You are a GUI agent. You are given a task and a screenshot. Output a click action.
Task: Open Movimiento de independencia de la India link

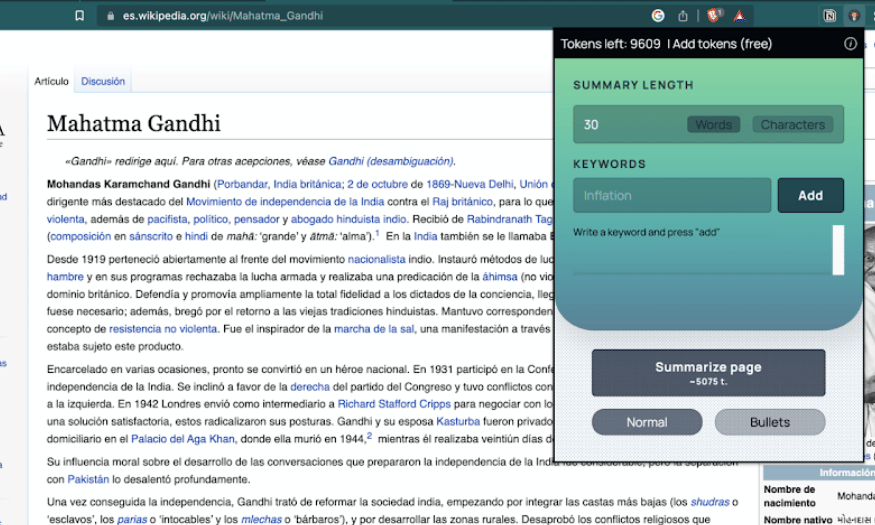pyautogui.click(x=285, y=201)
